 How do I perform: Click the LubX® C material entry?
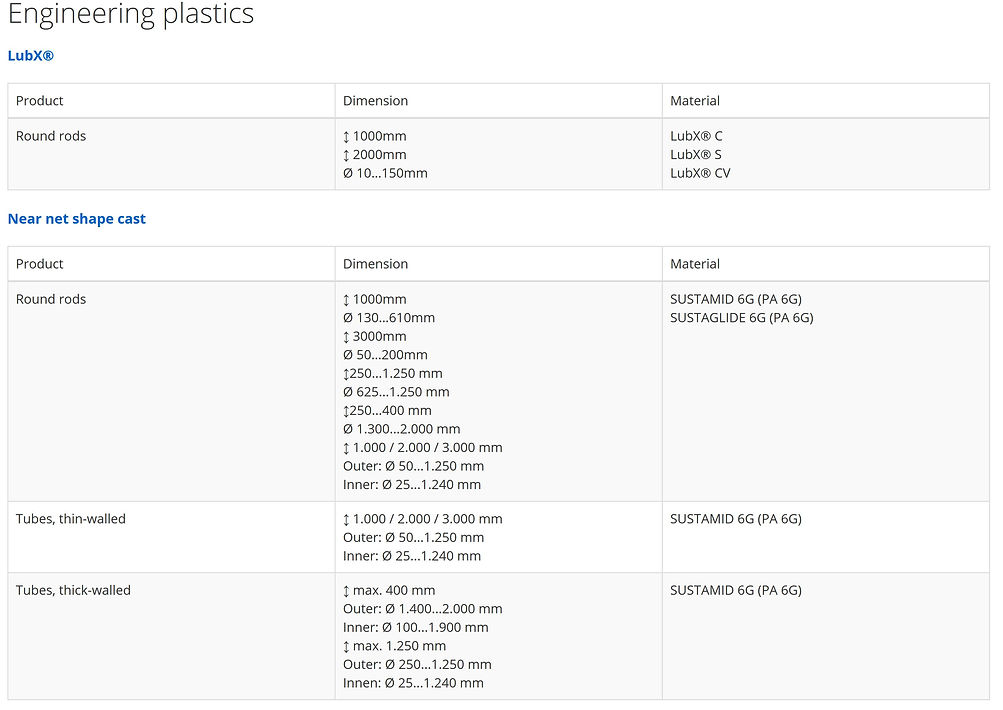(696, 136)
